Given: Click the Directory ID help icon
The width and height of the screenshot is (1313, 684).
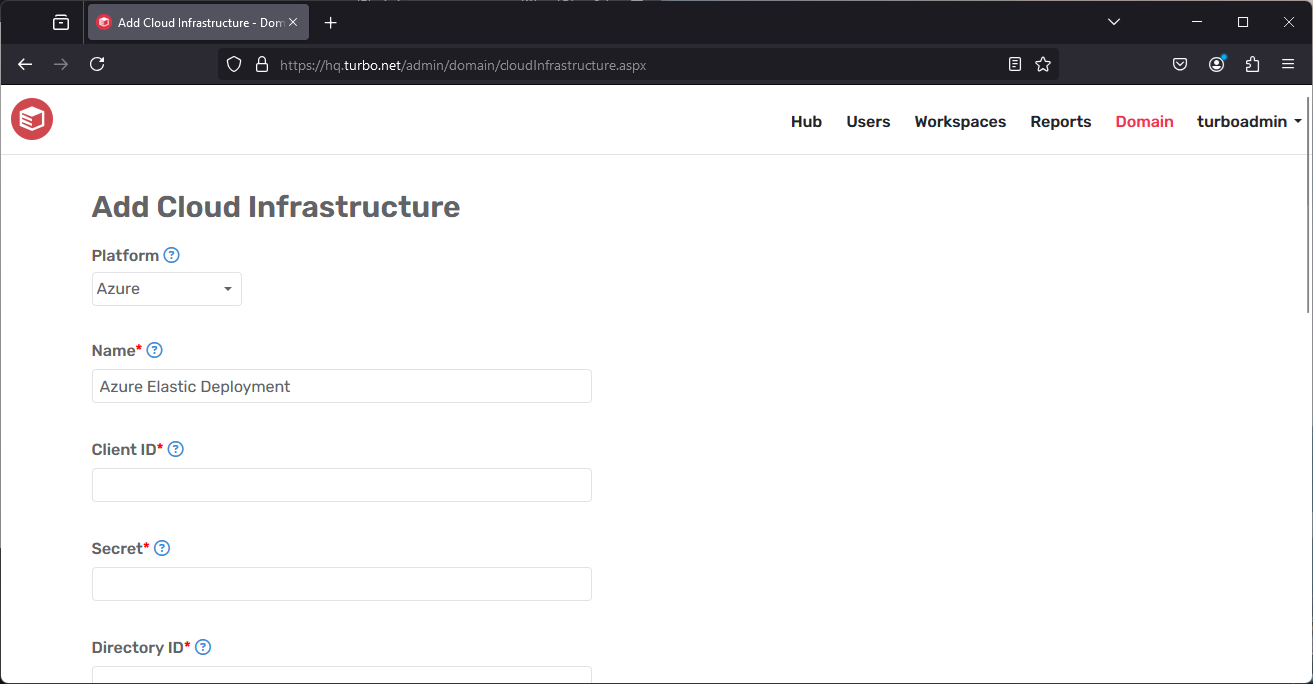Looking at the screenshot, I should click(x=203, y=647).
